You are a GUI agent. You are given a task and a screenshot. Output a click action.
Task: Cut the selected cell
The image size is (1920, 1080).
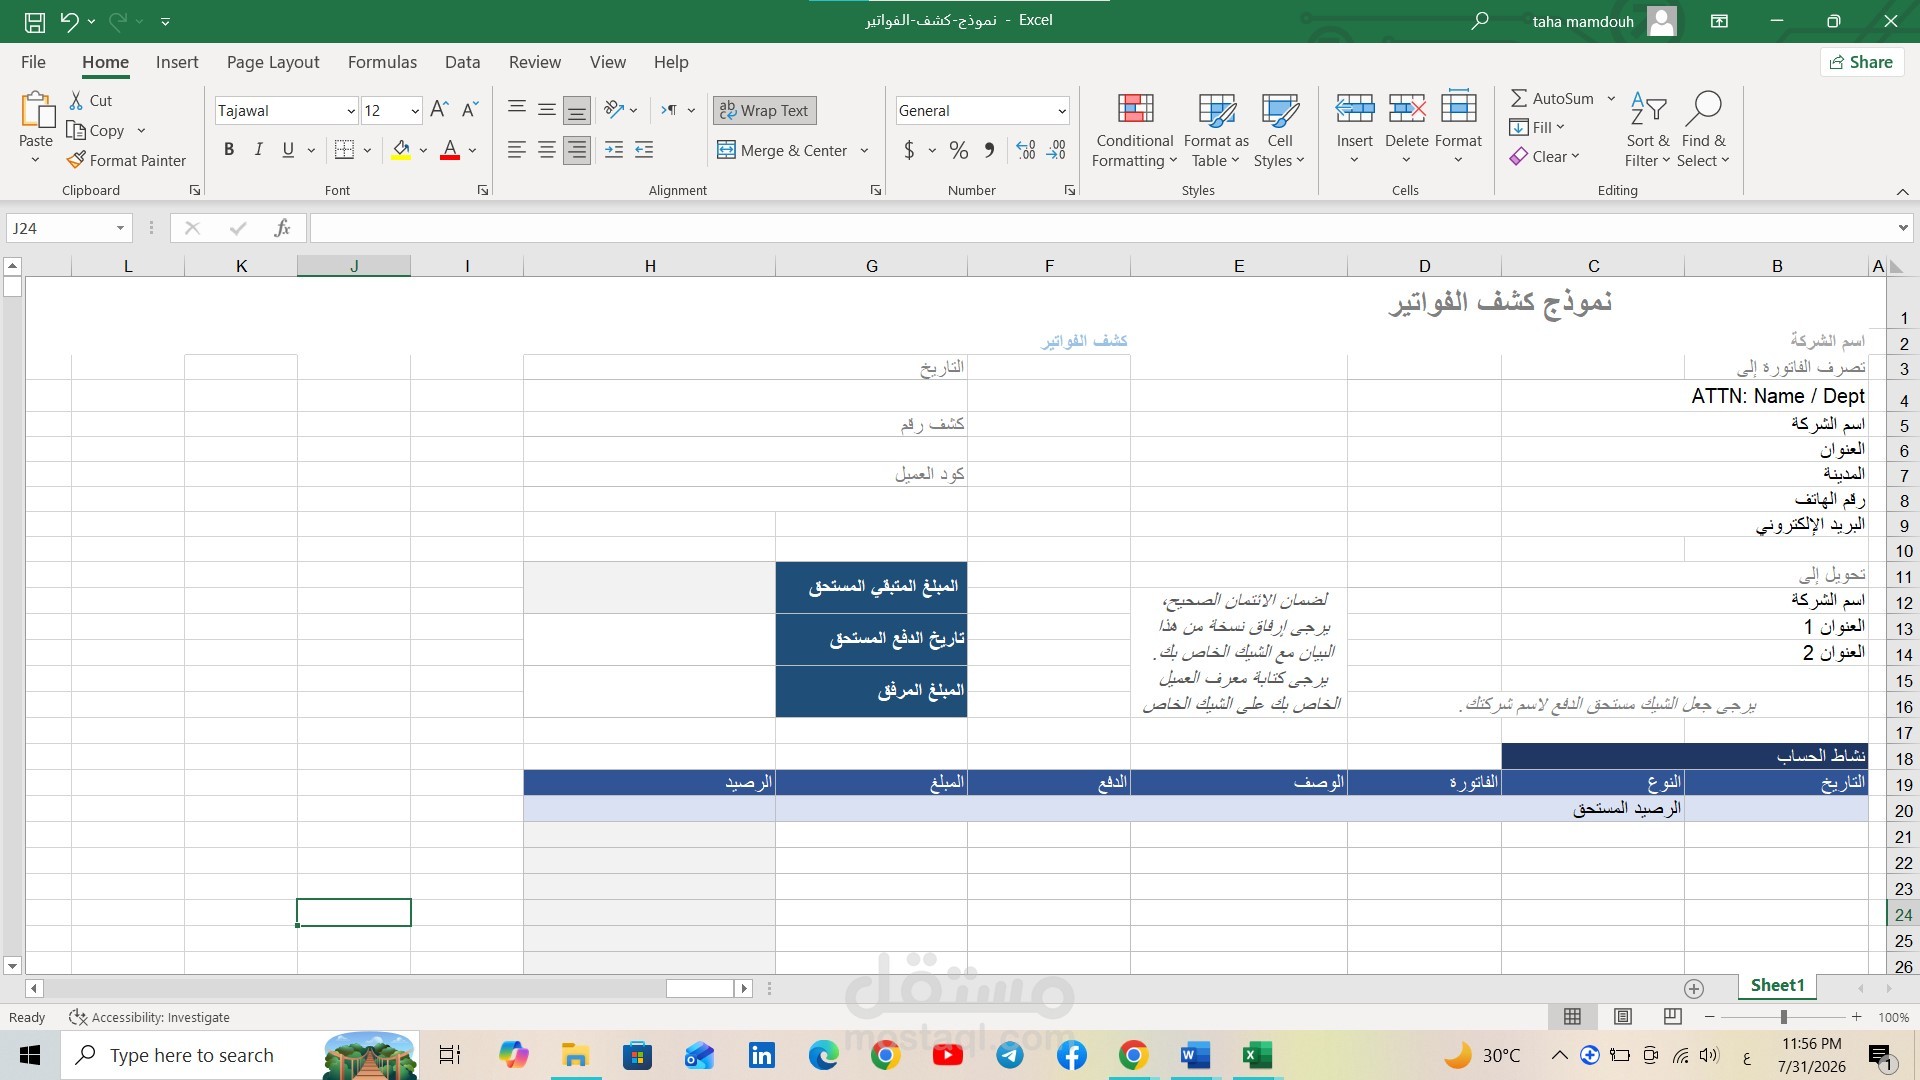click(x=91, y=100)
